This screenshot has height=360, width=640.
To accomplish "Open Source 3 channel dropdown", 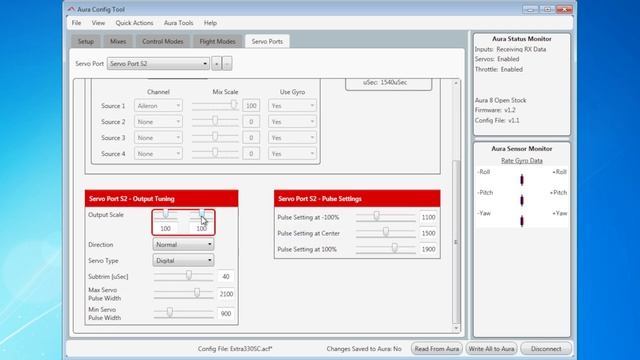I will point(158,138).
